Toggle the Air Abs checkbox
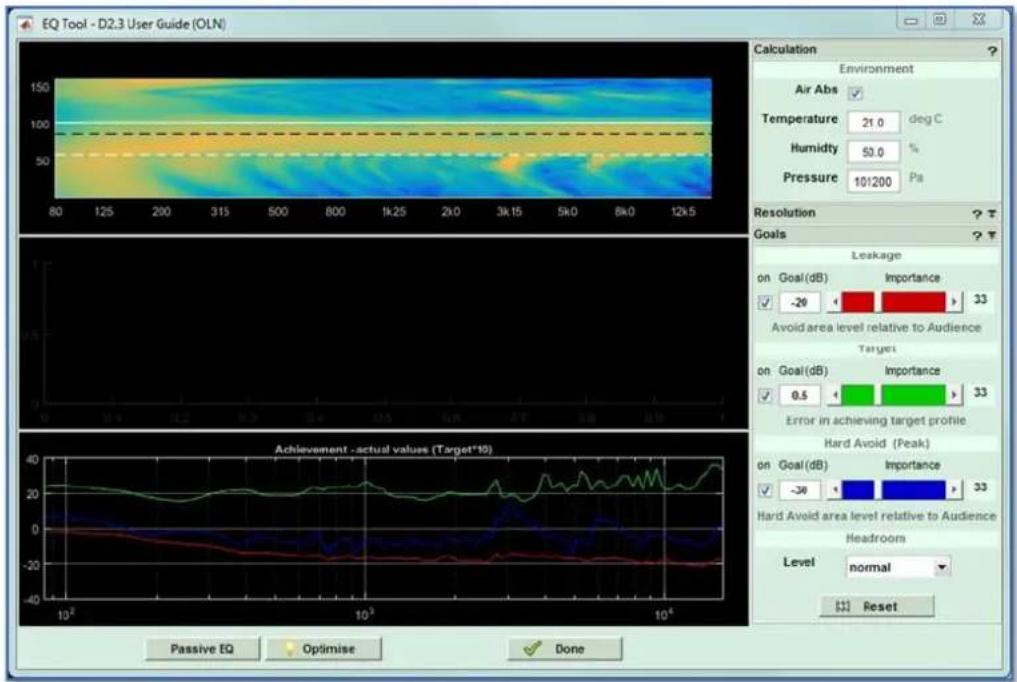Screen dimensions: 1017x682 (x=855, y=93)
